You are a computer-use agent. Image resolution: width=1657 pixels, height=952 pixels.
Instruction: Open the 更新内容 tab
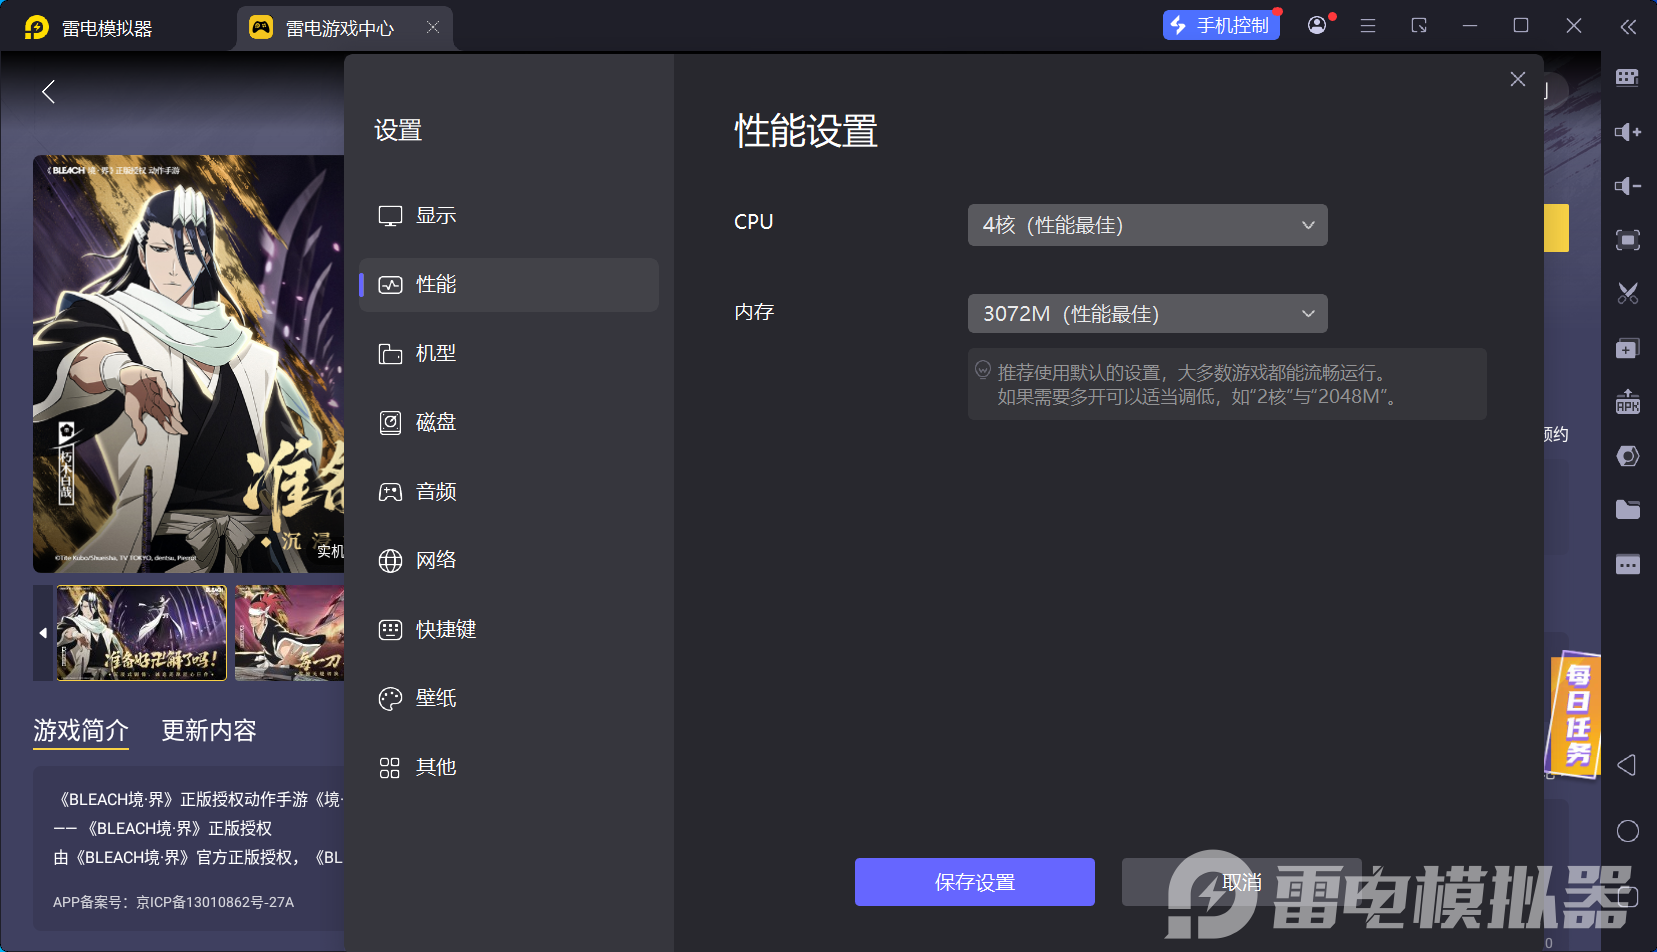[209, 731]
